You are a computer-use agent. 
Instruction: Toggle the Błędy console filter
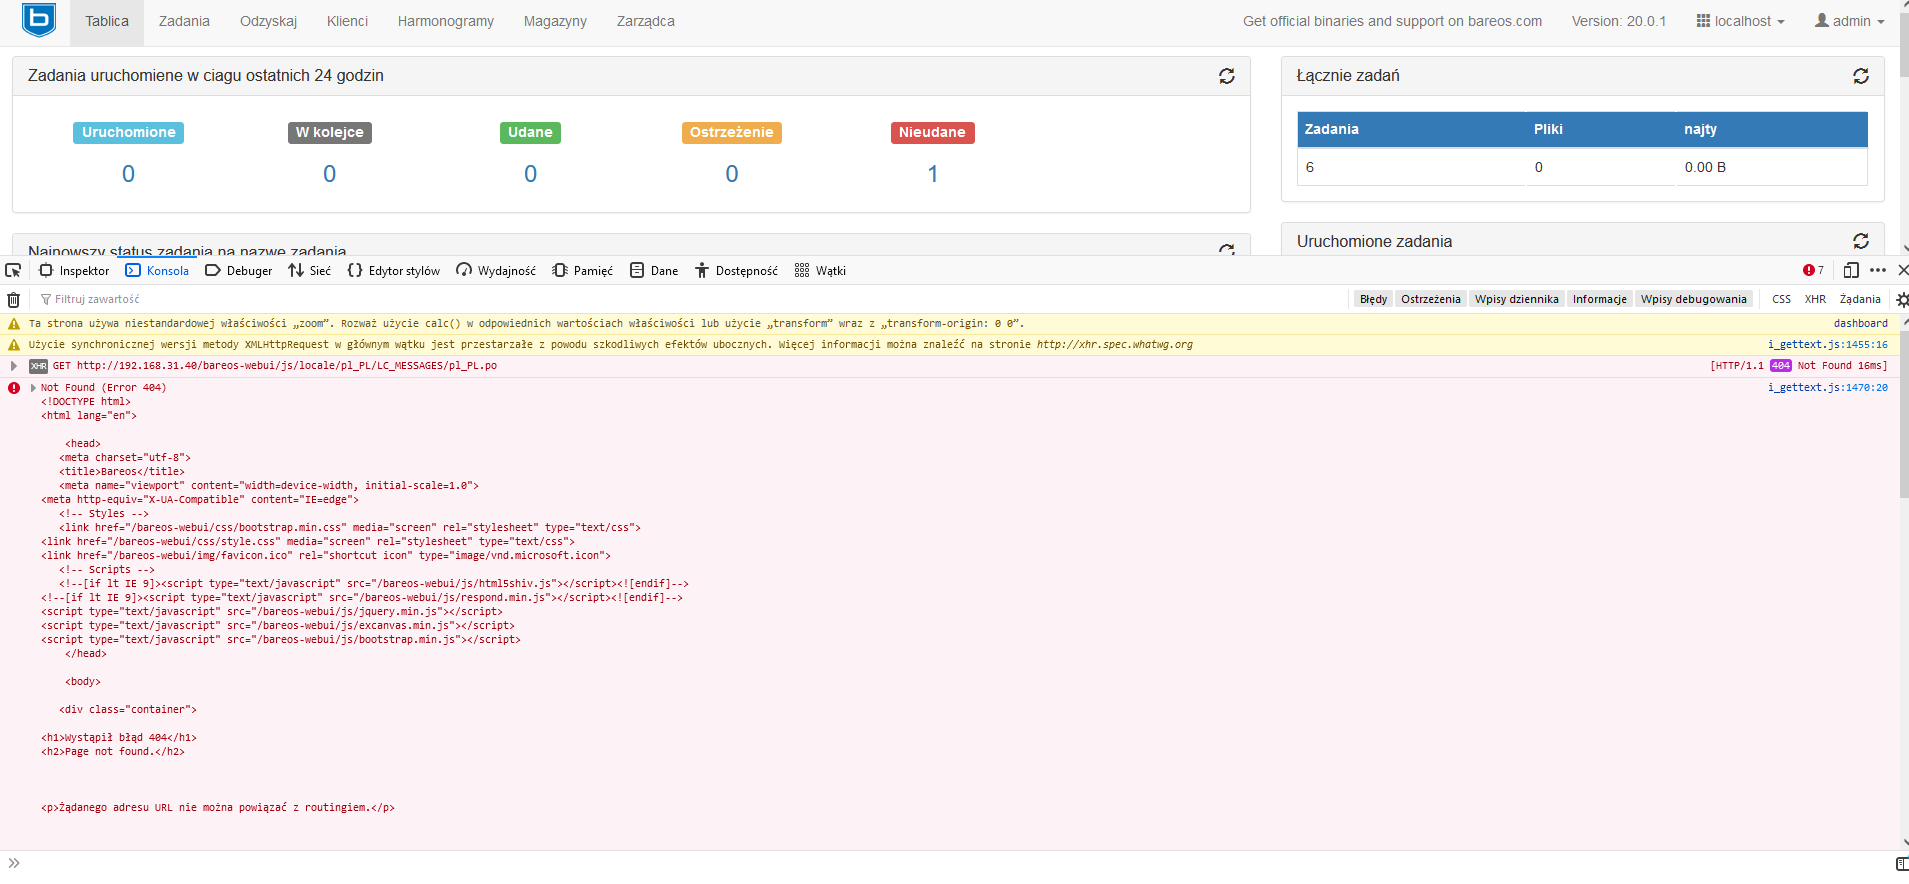click(1372, 299)
